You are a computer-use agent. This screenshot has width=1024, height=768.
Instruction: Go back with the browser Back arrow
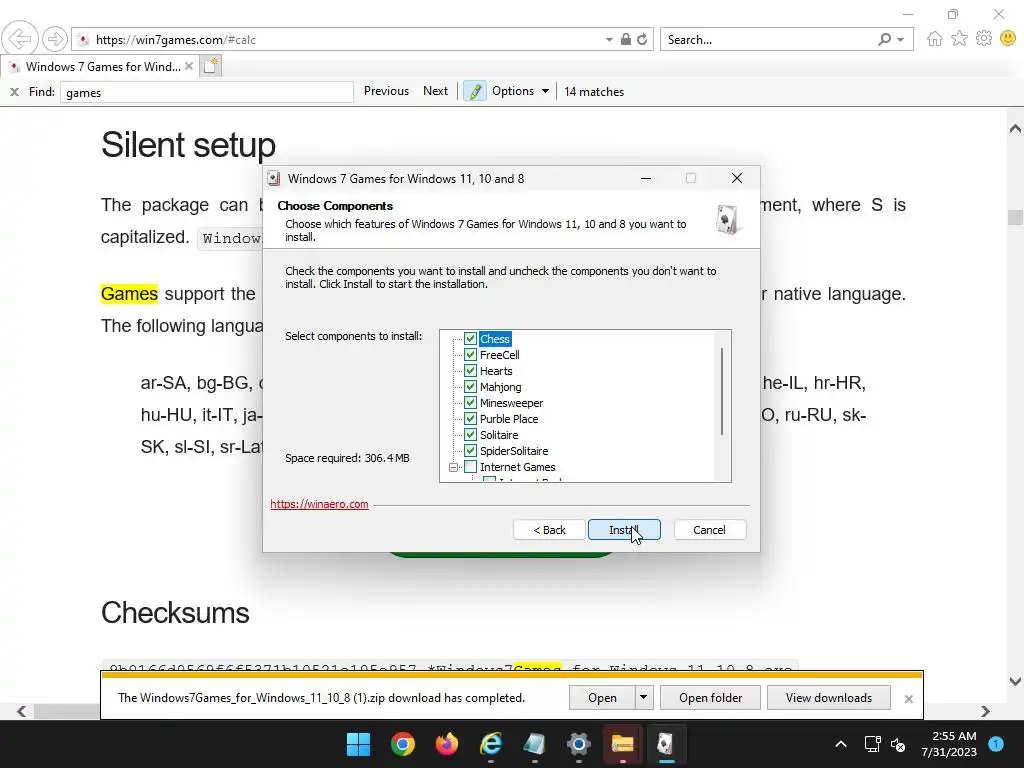point(20,39)
